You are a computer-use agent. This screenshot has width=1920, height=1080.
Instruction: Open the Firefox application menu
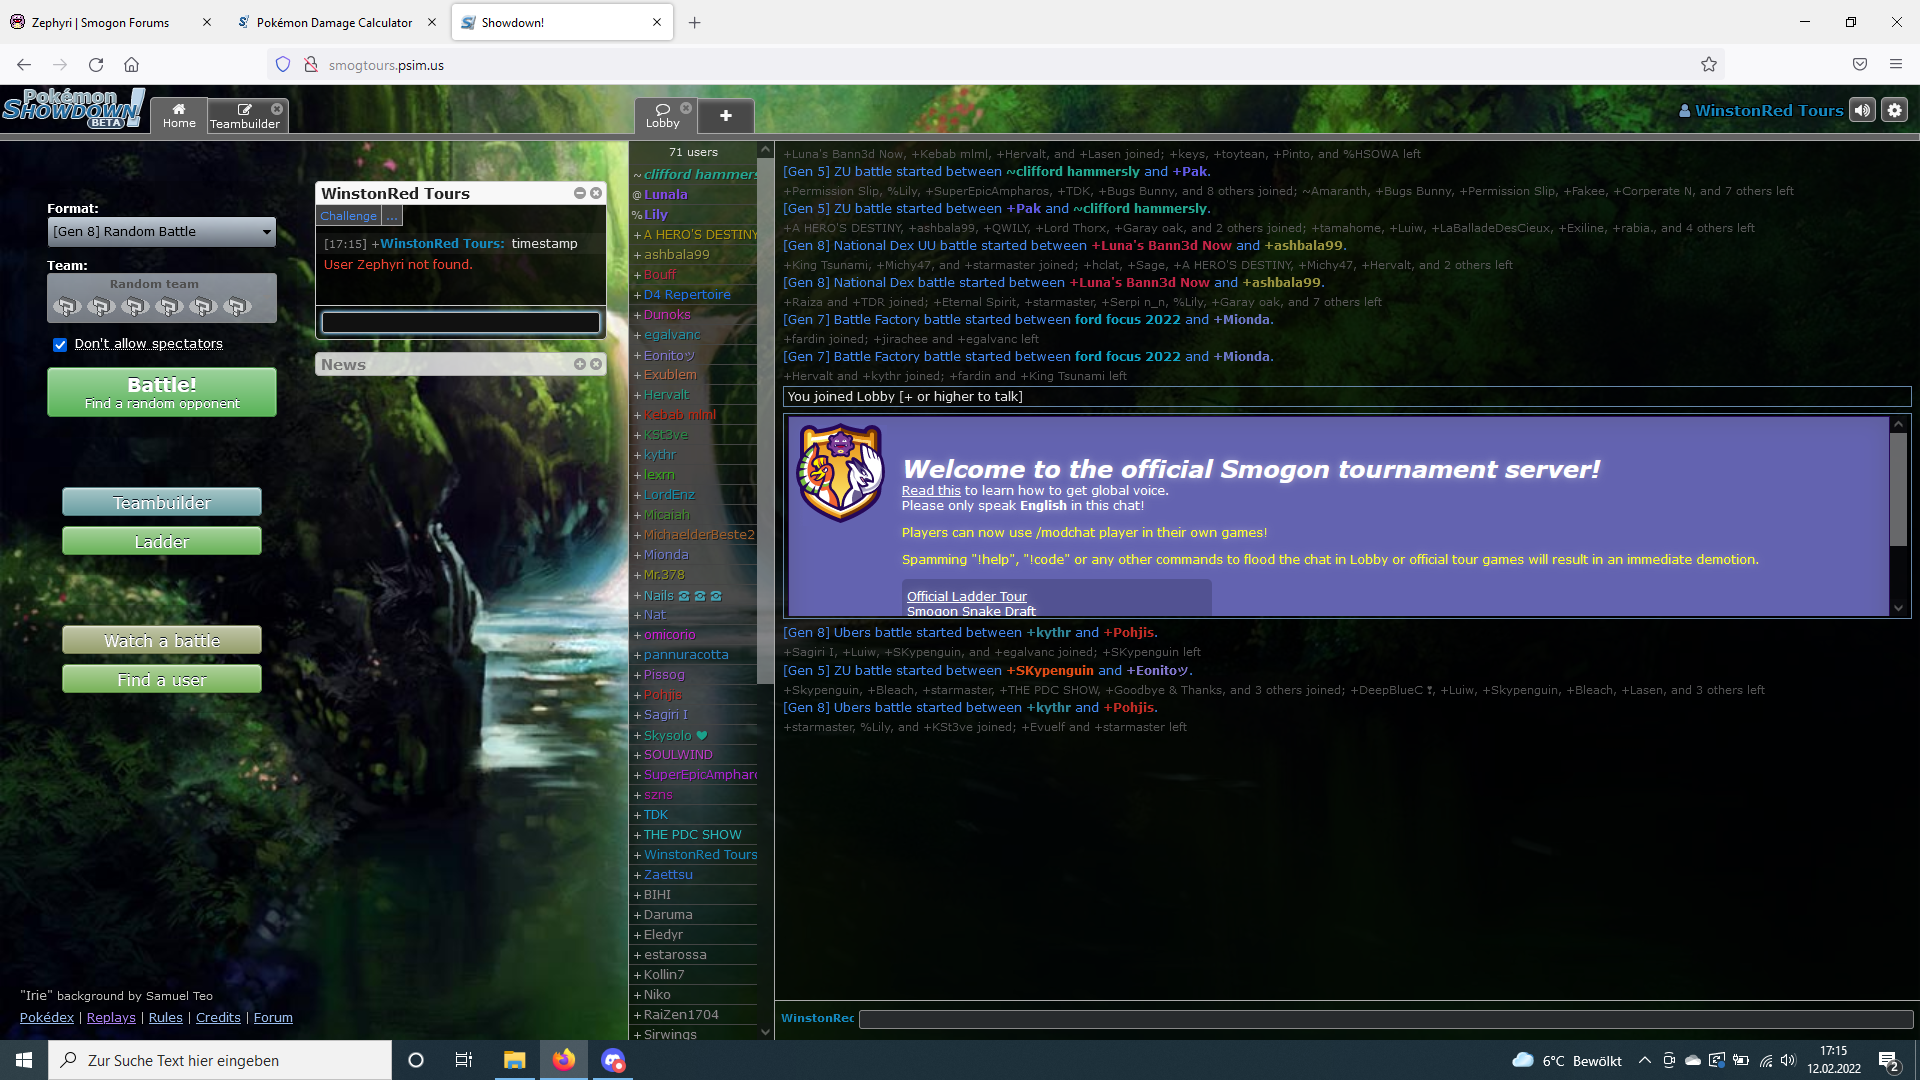click(x=1896, y=65)
